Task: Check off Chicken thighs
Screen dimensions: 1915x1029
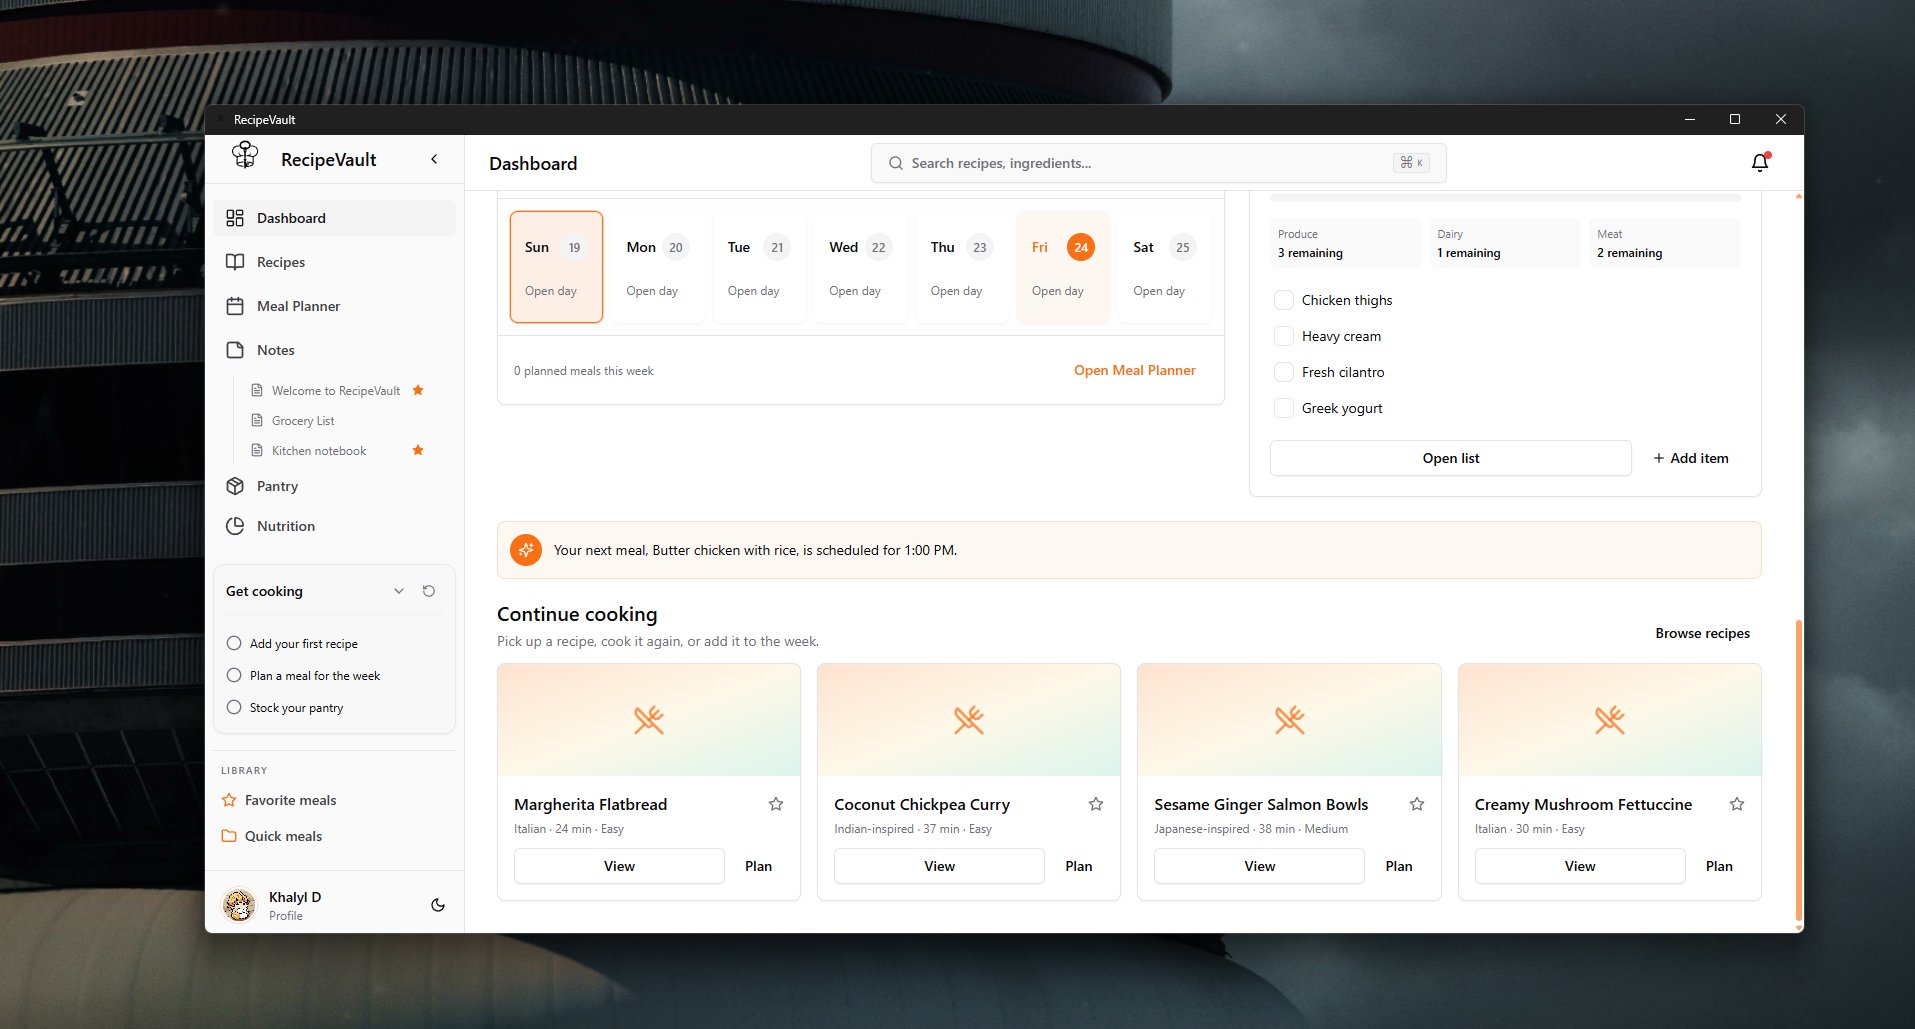Action: [1284, 300]
